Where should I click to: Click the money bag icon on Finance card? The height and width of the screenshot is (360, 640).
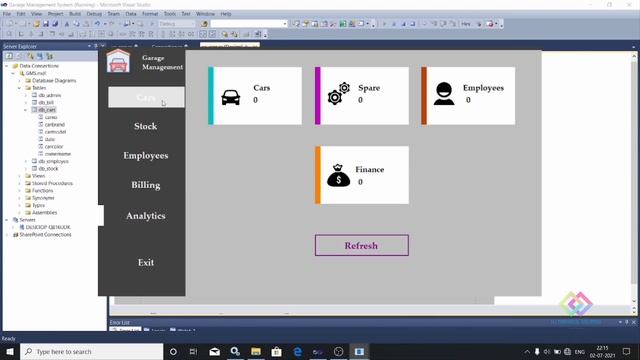click(x=338, y=176)
